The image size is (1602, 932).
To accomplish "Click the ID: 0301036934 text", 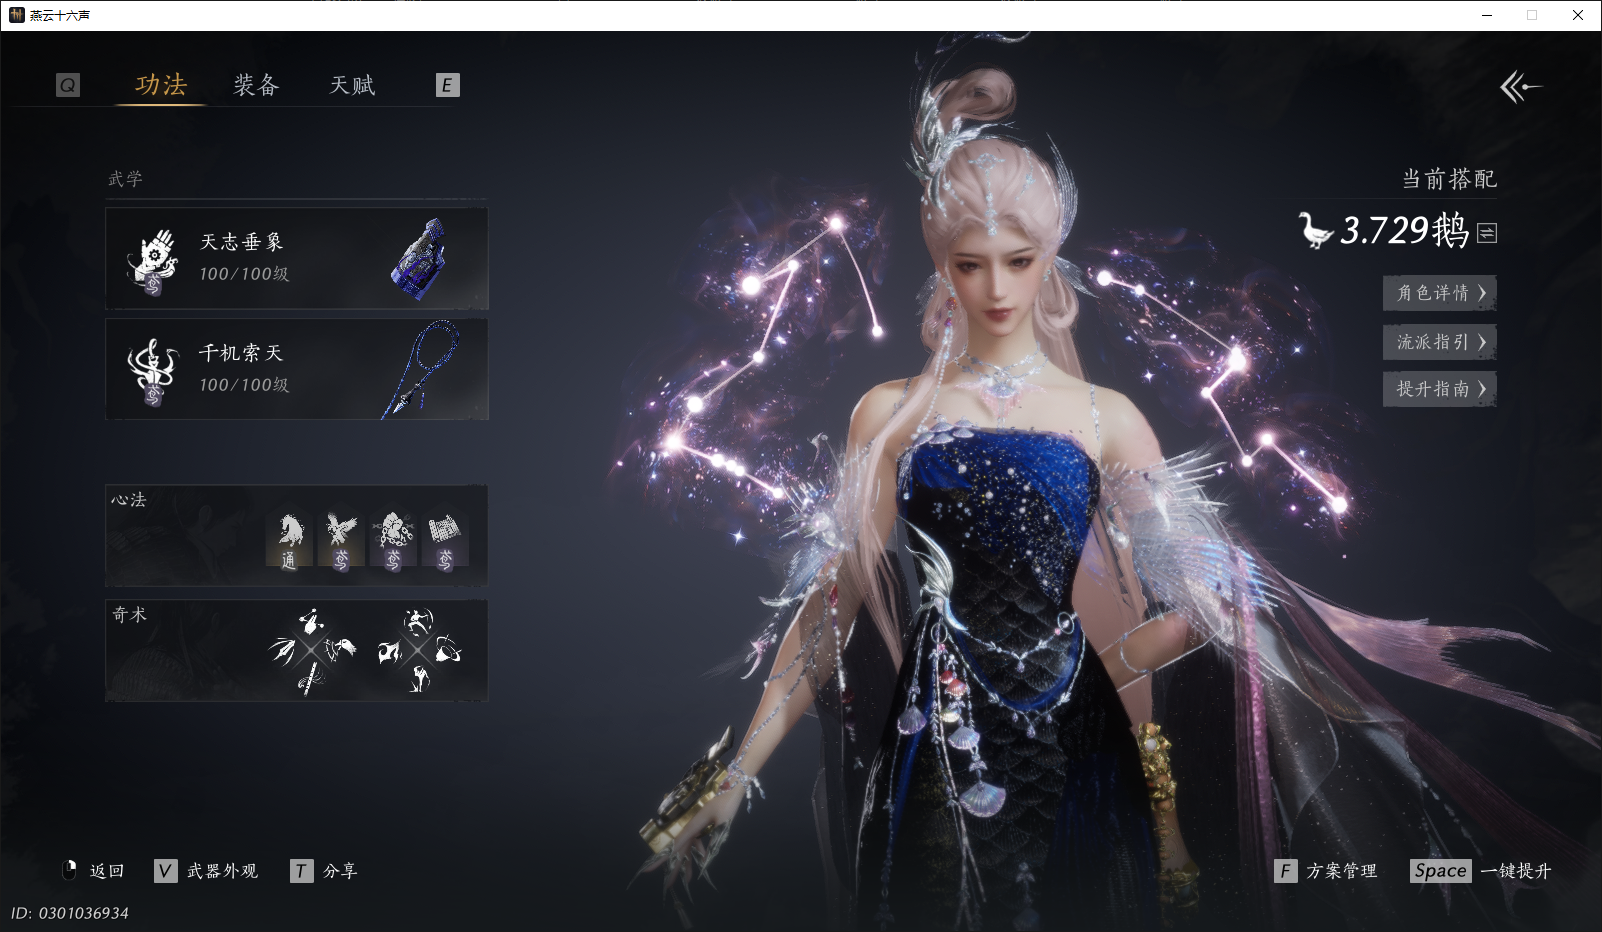I will [70, 913].
